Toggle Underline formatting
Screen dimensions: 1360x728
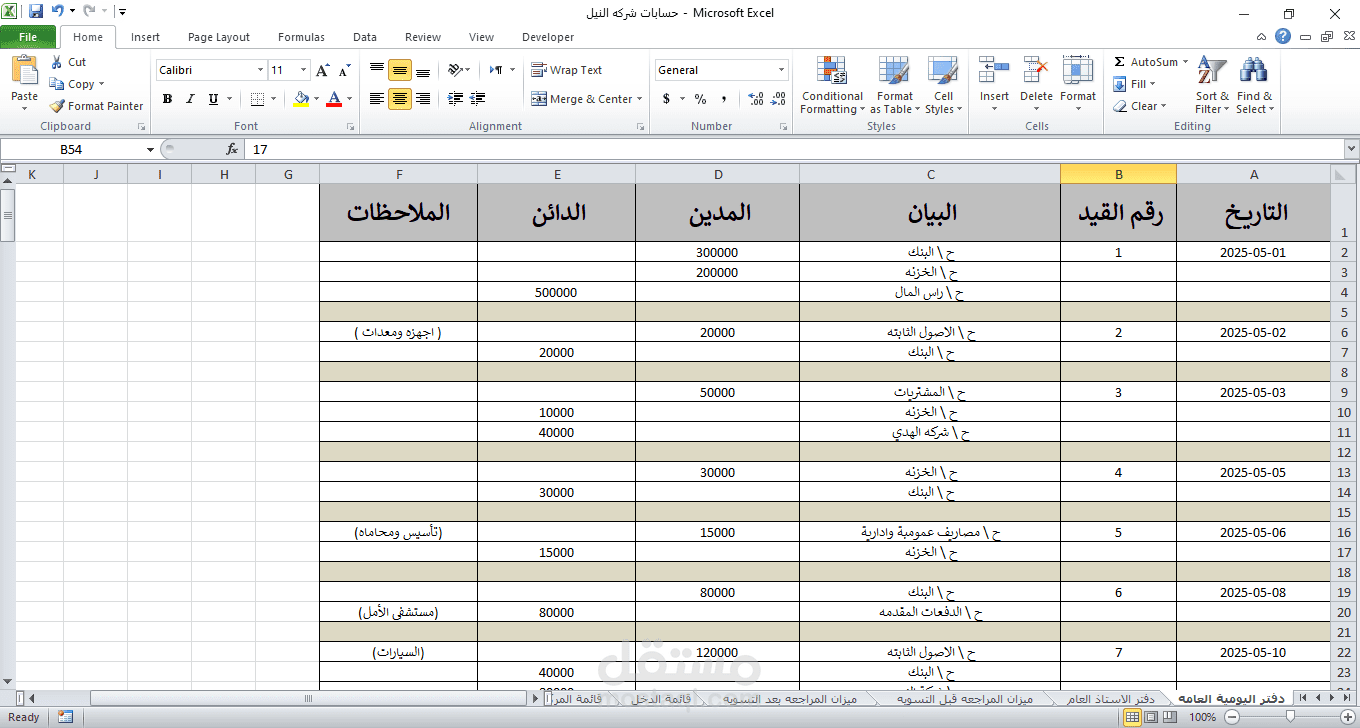point(213,99)
